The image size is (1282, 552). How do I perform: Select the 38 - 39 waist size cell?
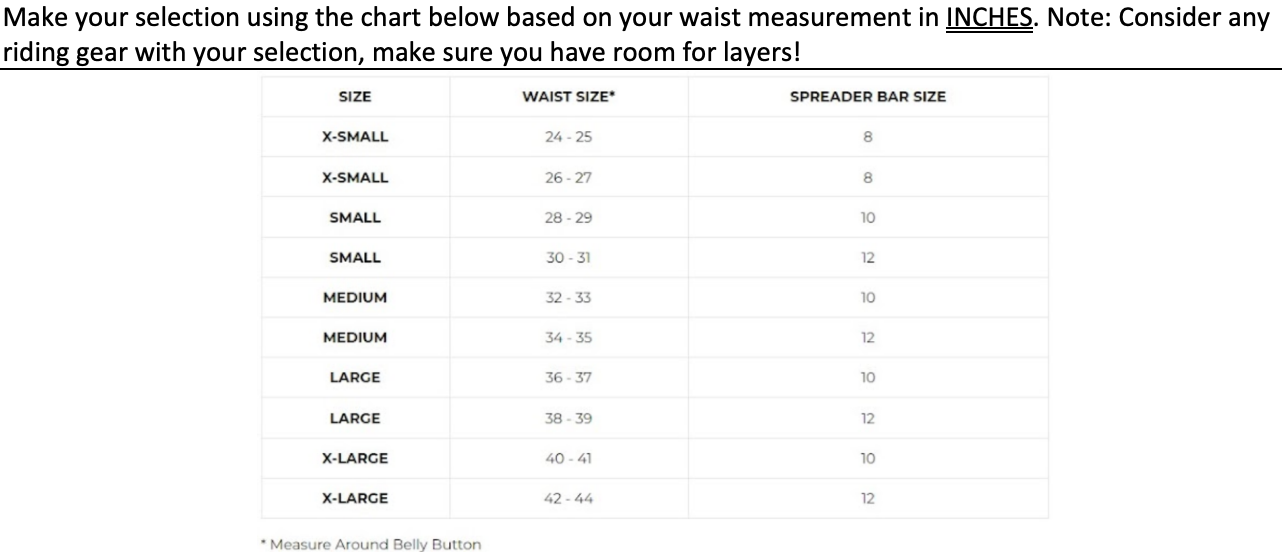(568, 418)
